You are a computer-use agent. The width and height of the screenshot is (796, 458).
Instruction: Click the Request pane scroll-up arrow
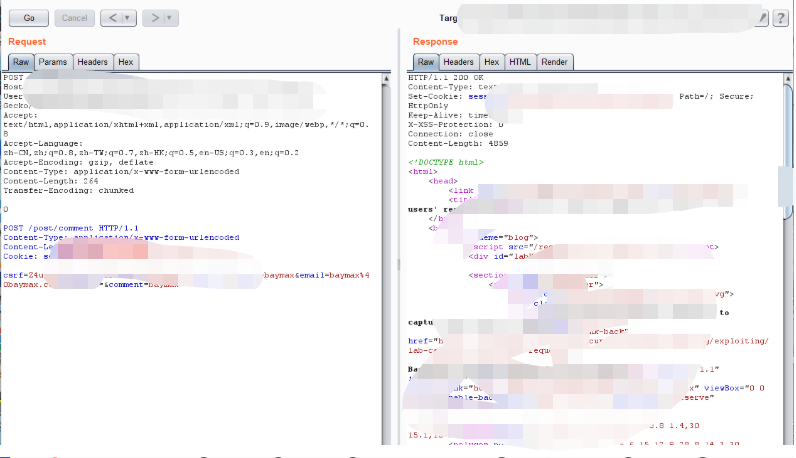(x=385, y=77)
